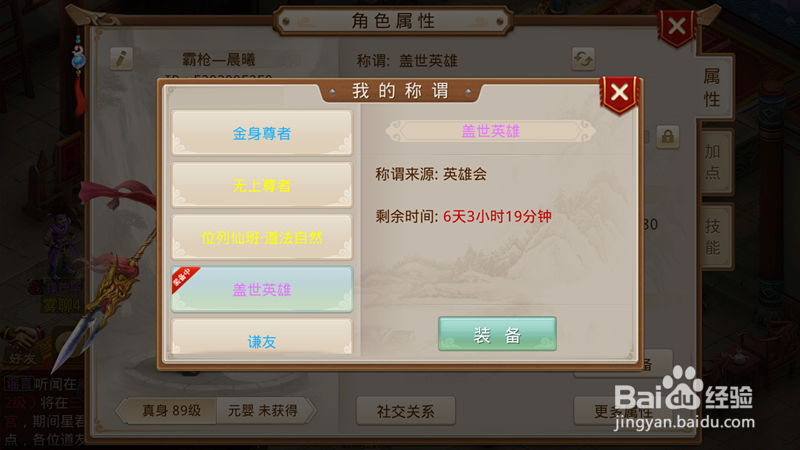This screenshot has height=450, width=800.
Task: Select the 谦友 title
Action: tap(262, 337)
